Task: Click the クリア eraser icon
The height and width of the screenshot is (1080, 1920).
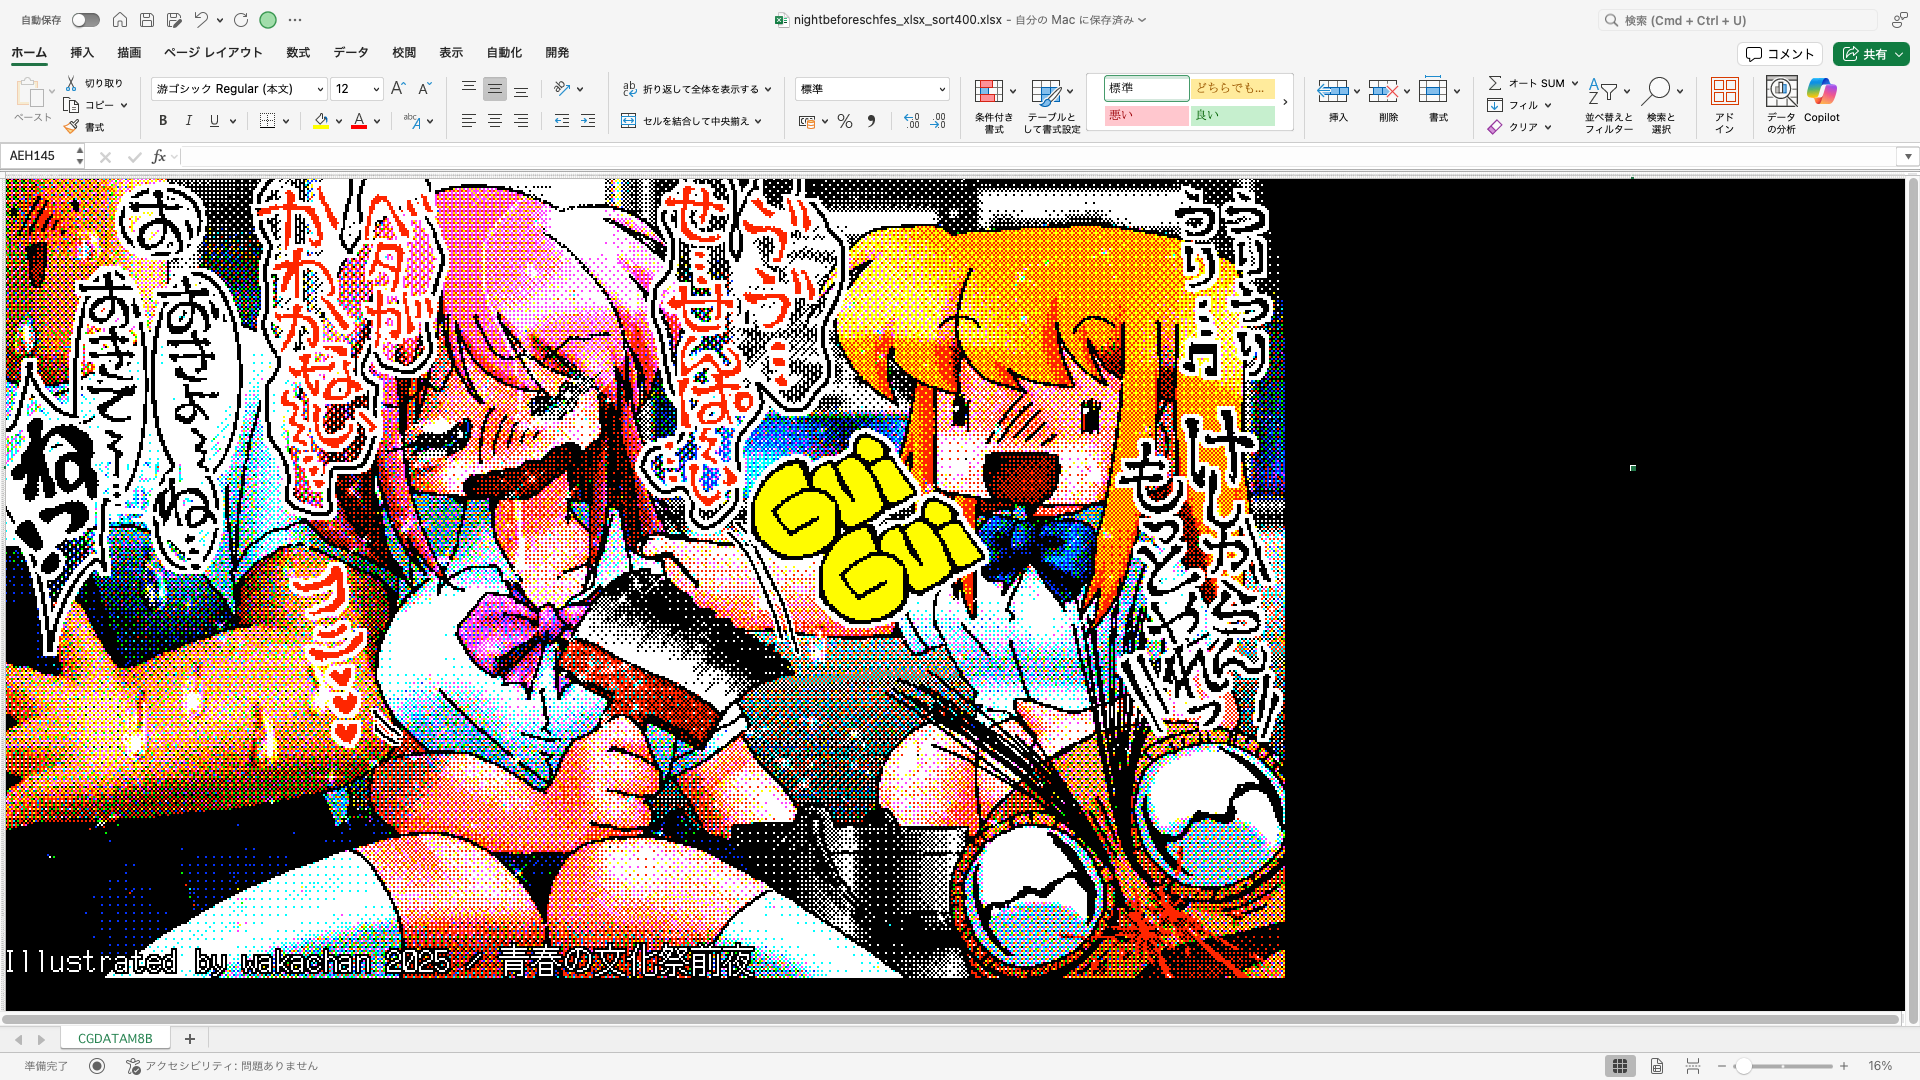Action: (1497, 127)
